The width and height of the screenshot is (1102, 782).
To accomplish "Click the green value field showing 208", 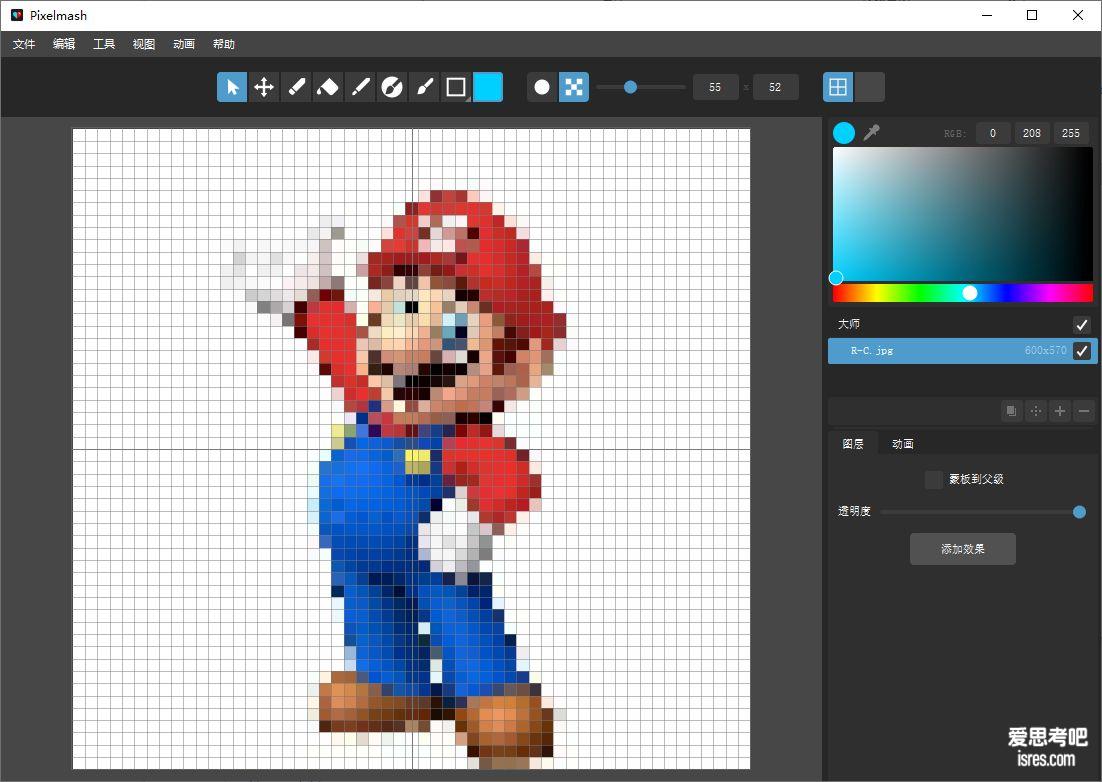I will 1032,133.
